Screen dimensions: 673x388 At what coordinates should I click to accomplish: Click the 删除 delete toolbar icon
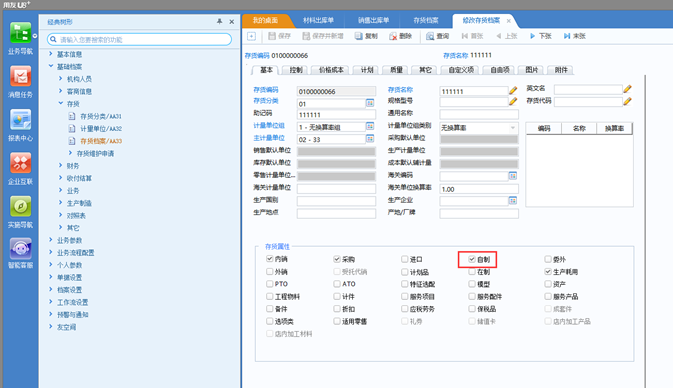pyautogui.click(x=400, y=36)
